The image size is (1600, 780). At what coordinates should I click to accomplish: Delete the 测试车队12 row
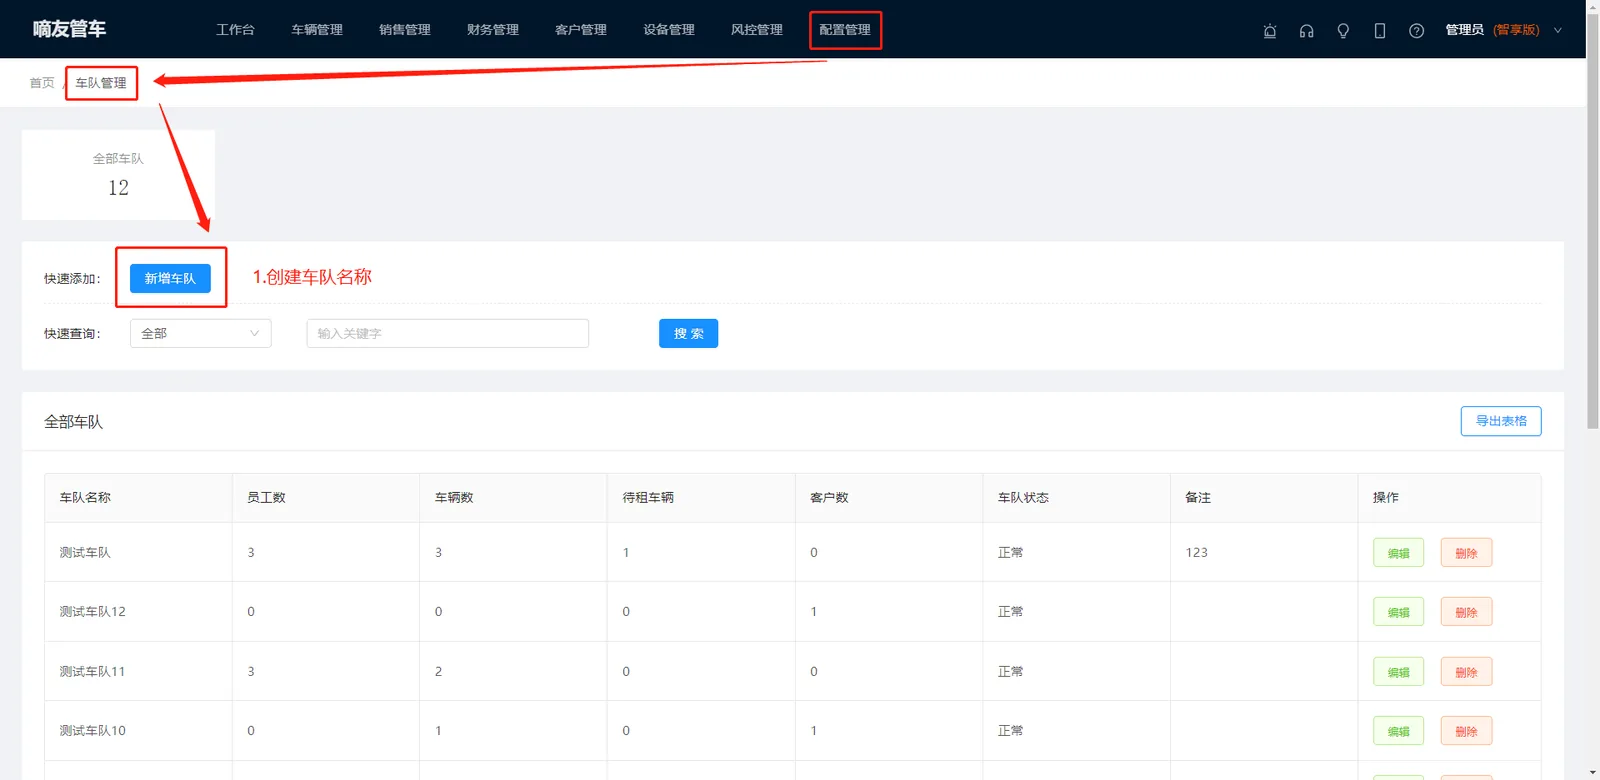tap(1466, 612)
